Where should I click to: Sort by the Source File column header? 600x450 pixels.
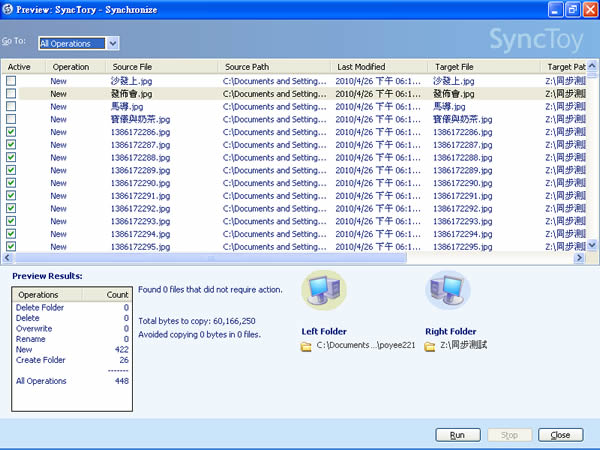coord(162,67)
